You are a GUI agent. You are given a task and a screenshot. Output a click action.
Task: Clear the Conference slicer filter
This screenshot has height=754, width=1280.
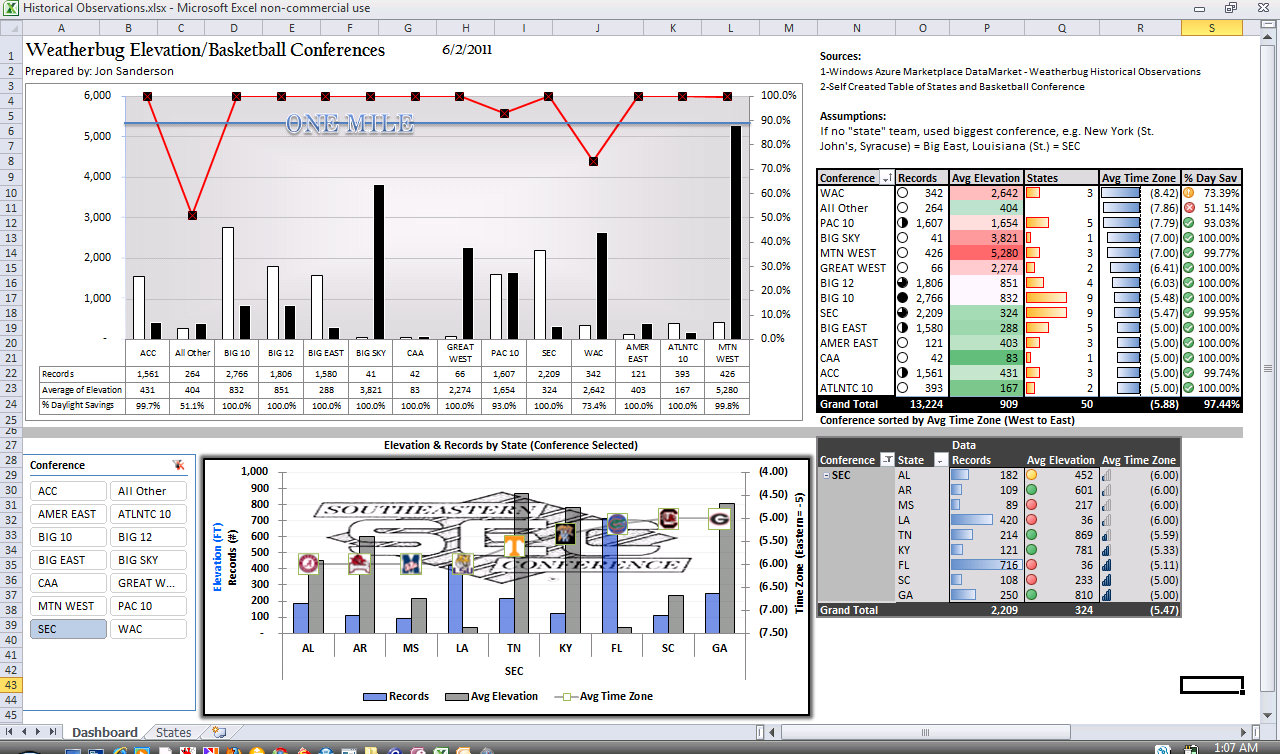pyautogui.click(x=178, y=465)
